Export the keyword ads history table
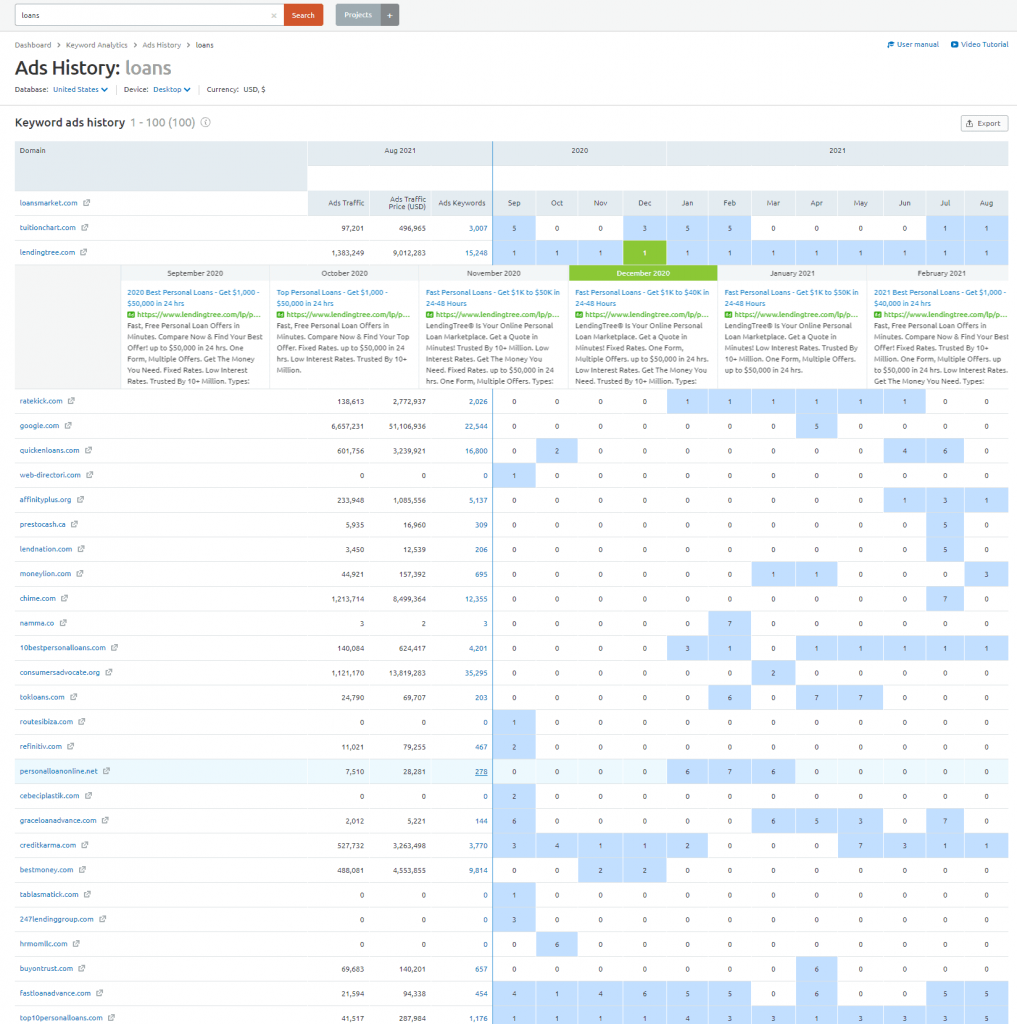The height and width of the screenshot is (1024, 1017). tap(984, 123)
